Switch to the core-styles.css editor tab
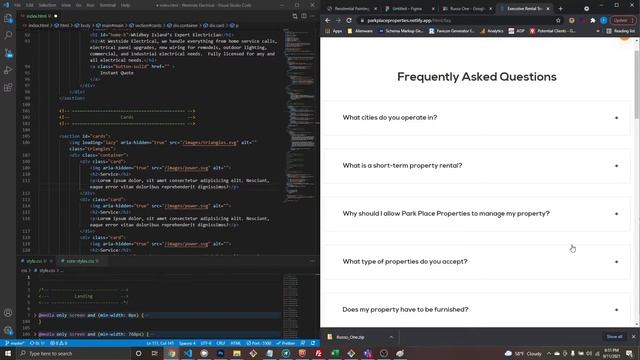The height and width of the screenshot is (360, 640). pos(80,261)
